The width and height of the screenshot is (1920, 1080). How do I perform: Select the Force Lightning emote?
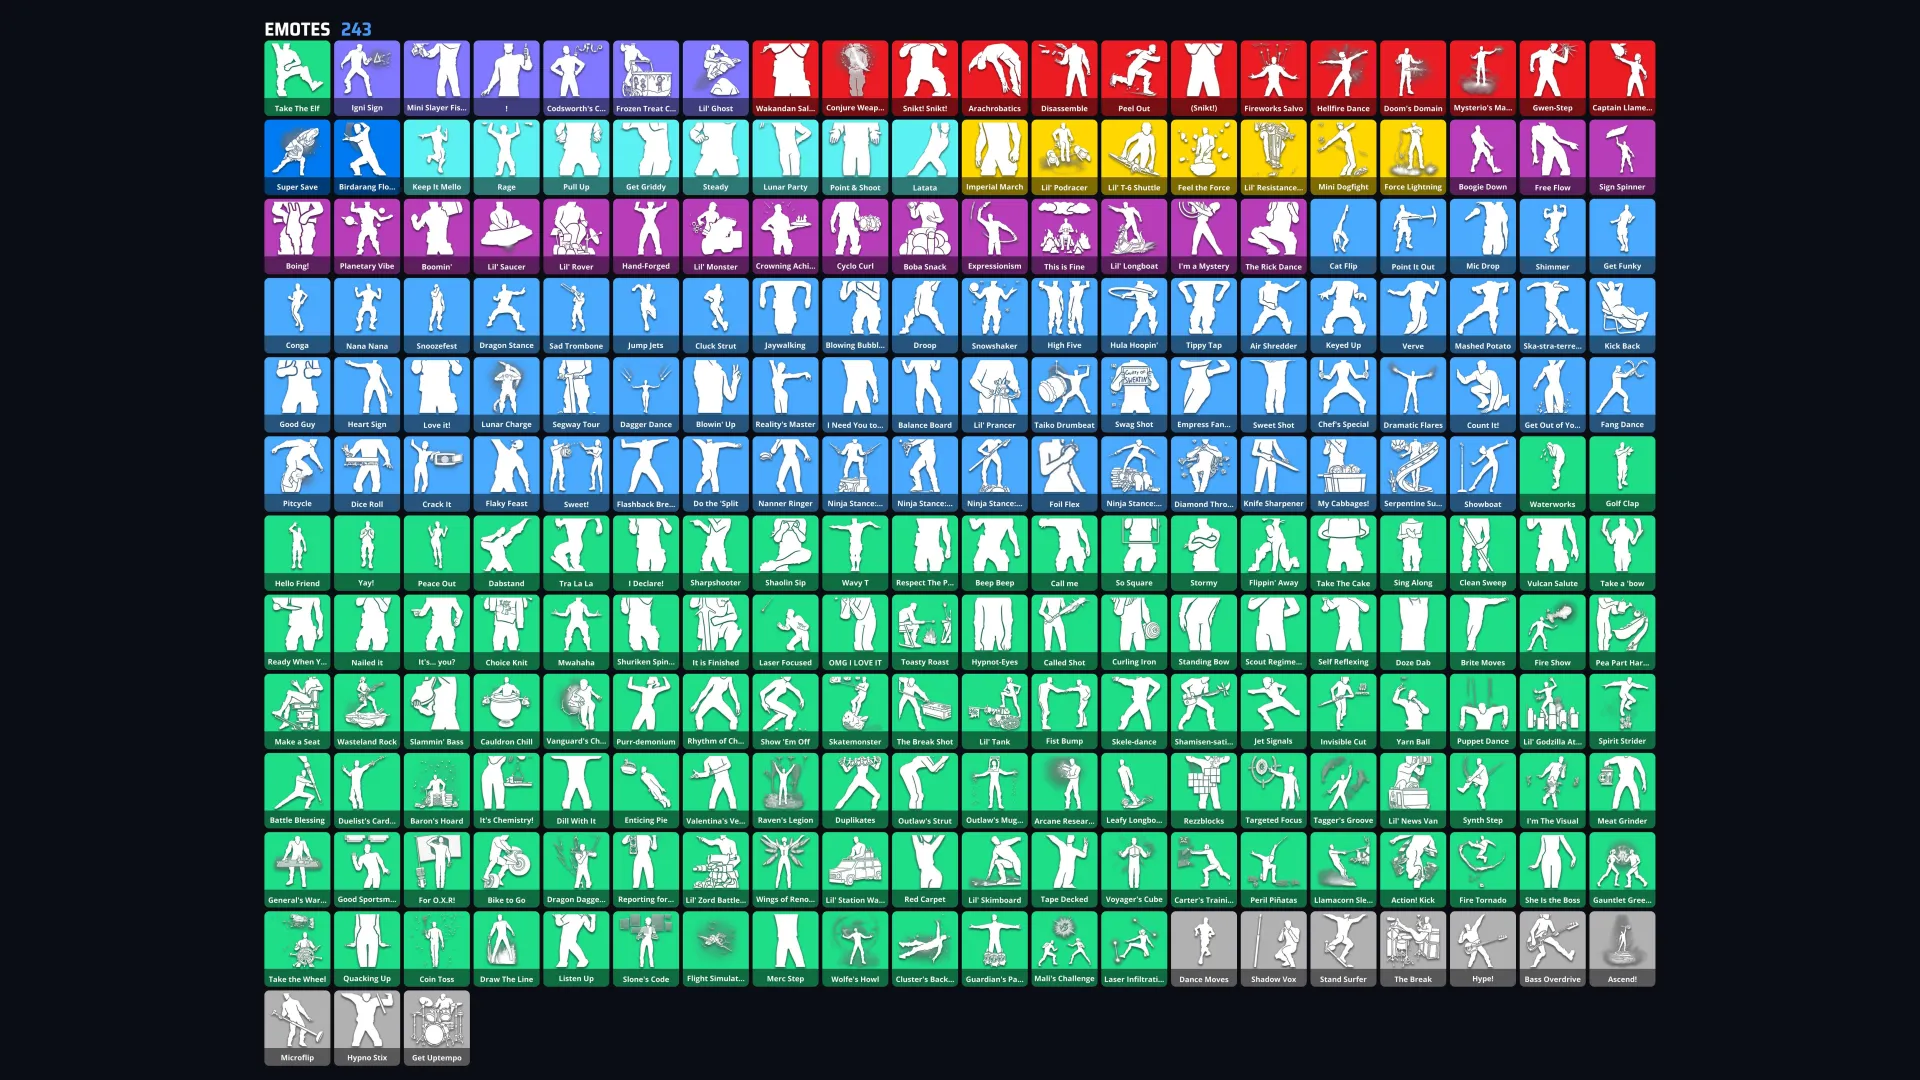pyautogui.click(x=1413, y=157)
